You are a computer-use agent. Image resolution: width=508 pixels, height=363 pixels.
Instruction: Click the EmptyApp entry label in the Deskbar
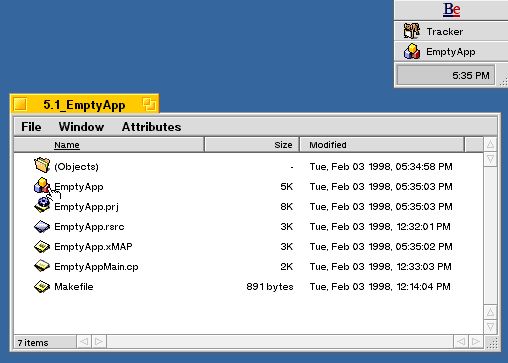pyautogui.click(x=451, y=52)
